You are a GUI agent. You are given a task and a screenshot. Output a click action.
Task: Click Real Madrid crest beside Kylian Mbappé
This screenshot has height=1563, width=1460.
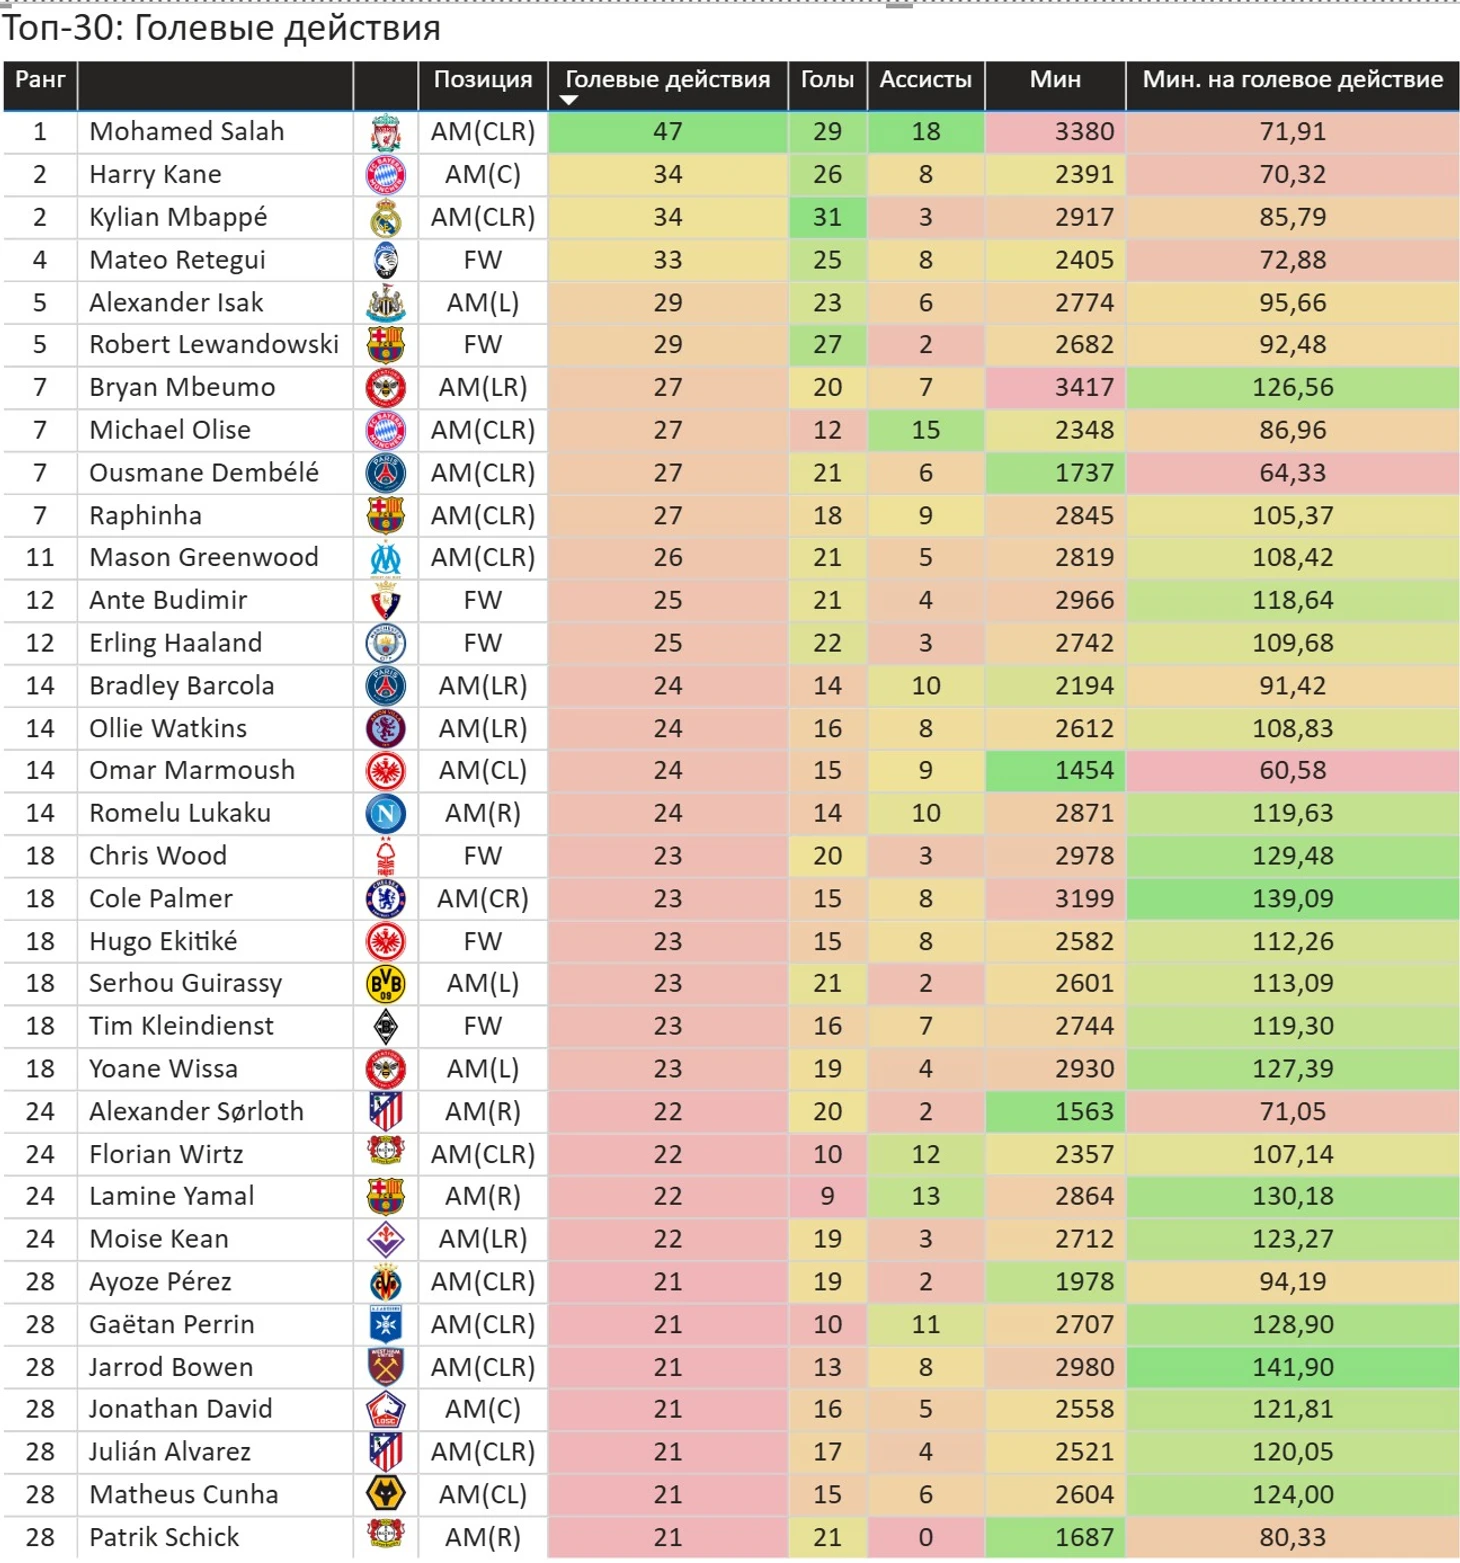[x=385, y=217]
